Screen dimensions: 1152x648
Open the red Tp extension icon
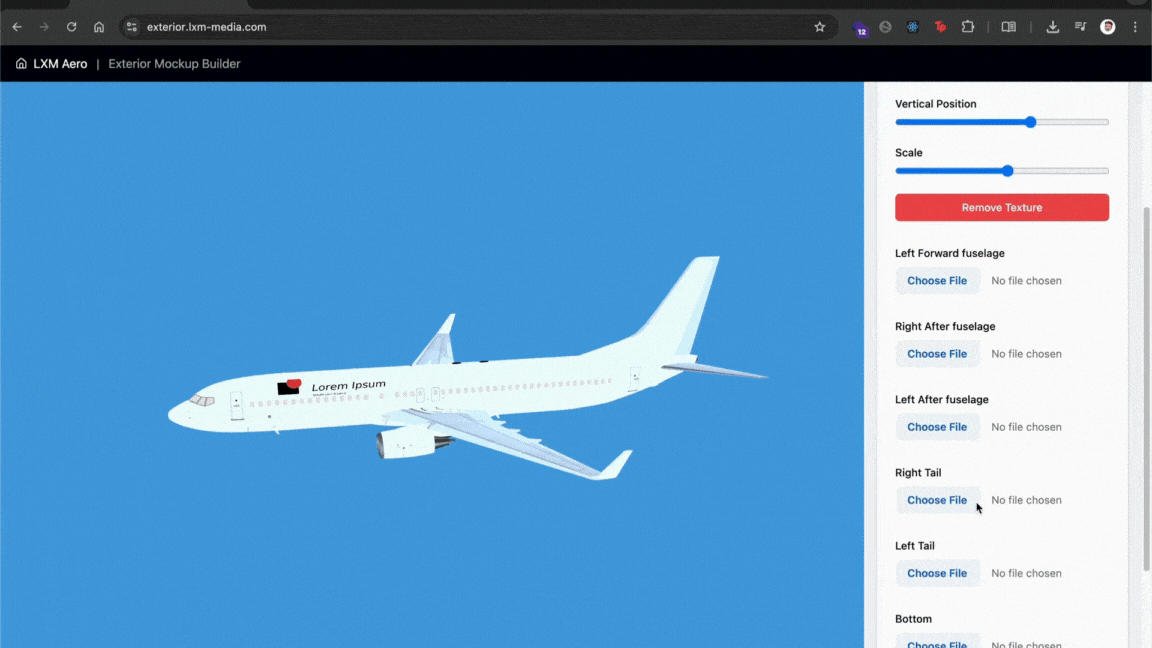point(940,27)
